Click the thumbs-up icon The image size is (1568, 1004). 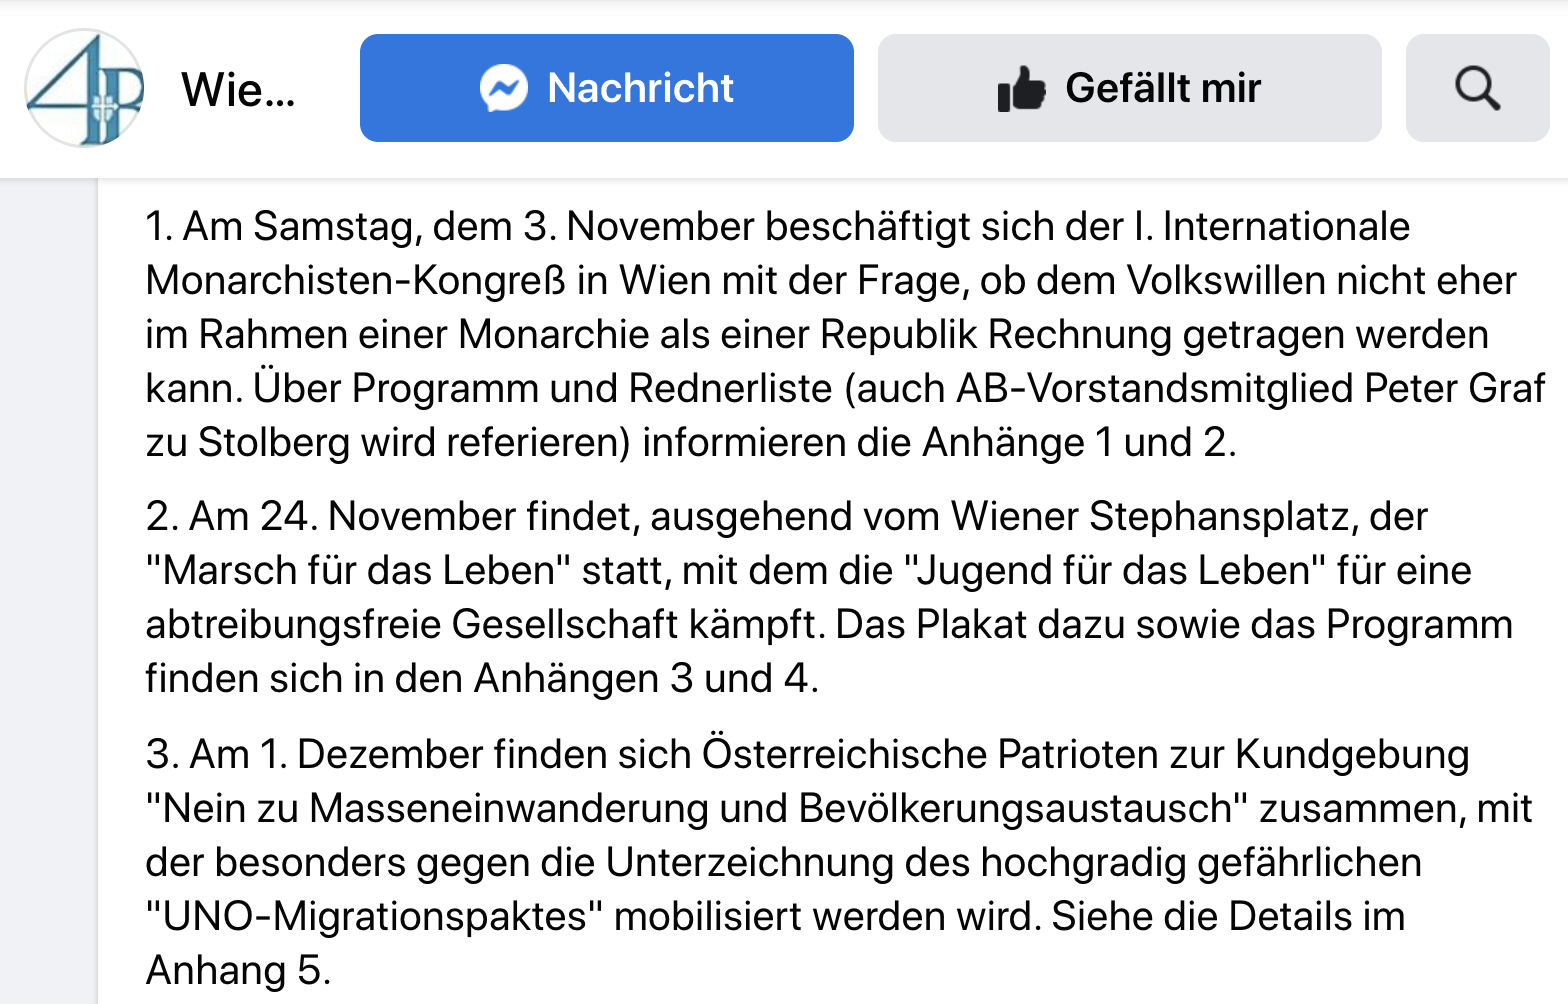click(1021, 89)
